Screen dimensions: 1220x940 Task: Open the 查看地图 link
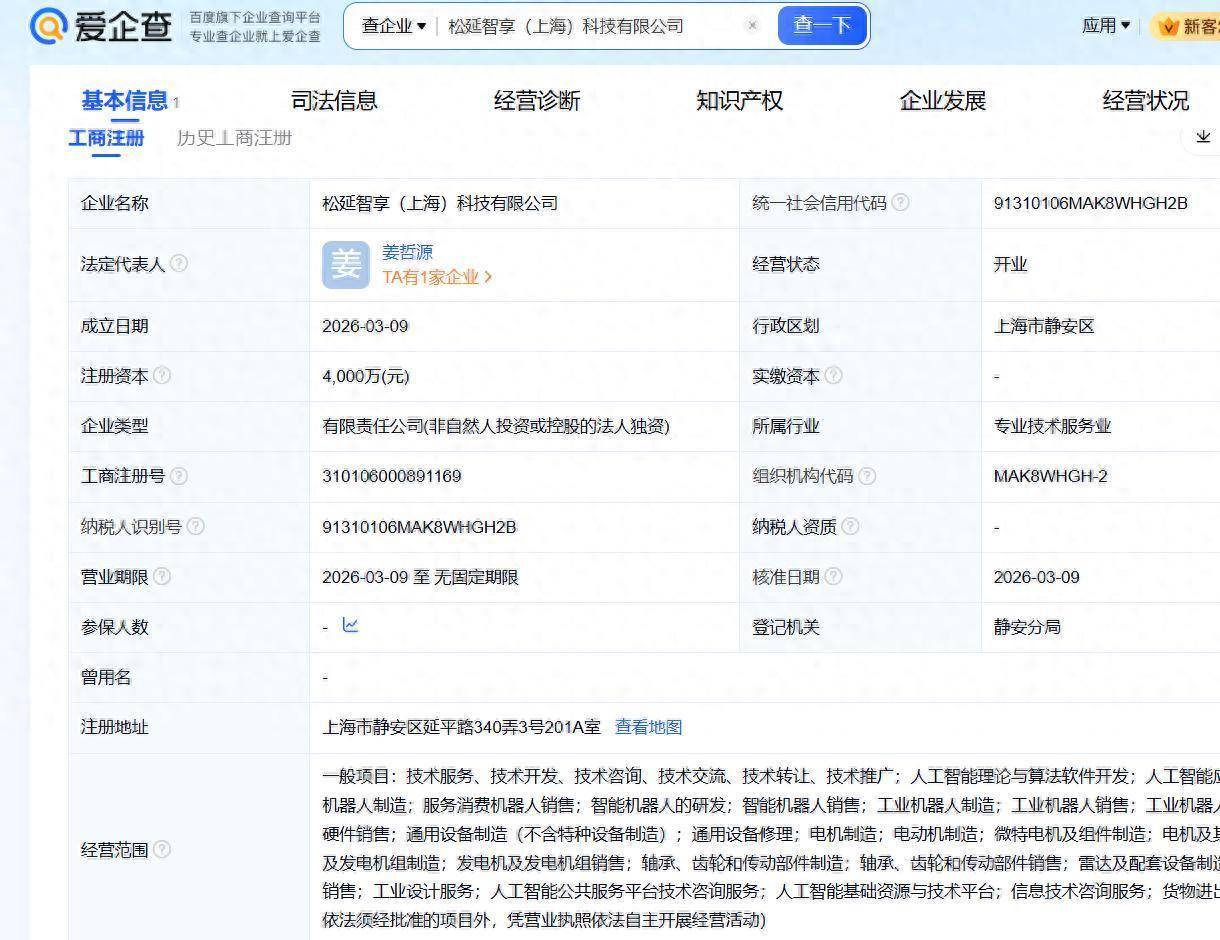point(648,727)
